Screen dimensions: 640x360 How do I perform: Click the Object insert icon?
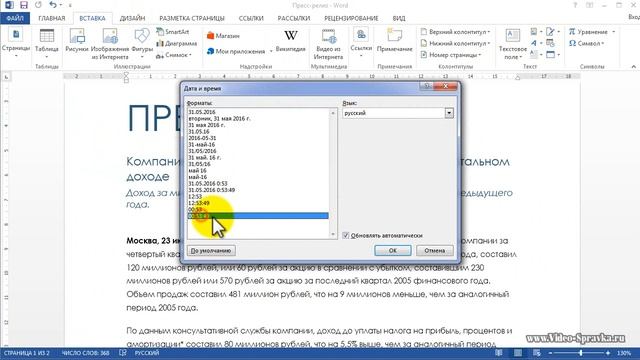click(550, 54)
